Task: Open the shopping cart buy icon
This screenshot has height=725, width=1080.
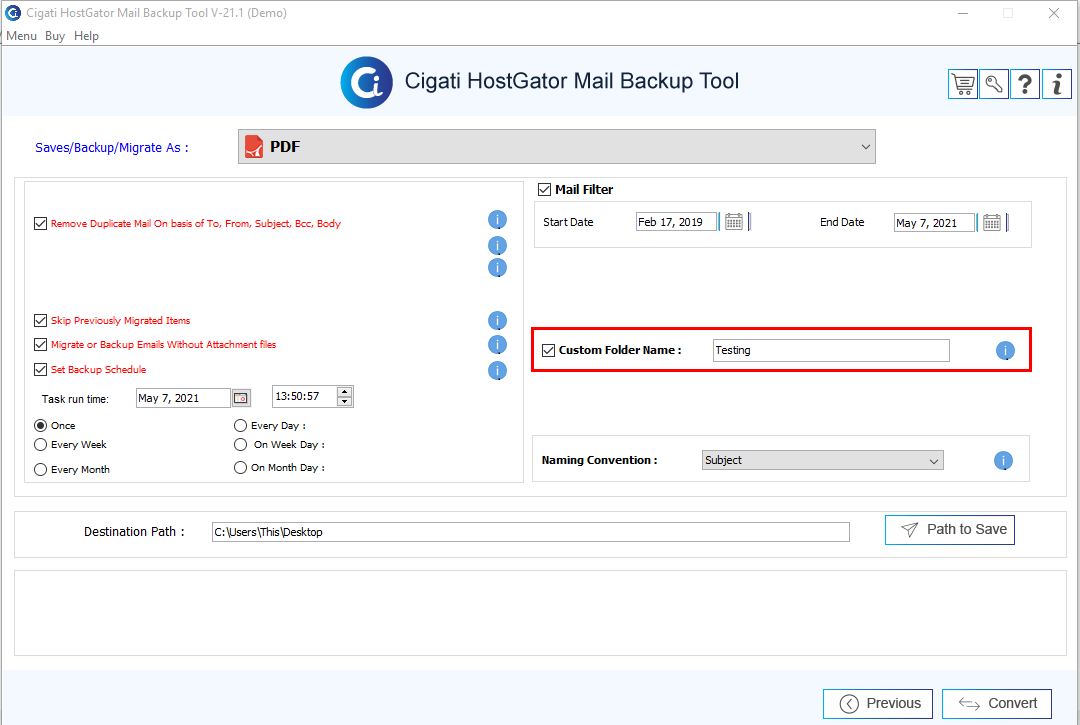Action: (x=962, y=85)
